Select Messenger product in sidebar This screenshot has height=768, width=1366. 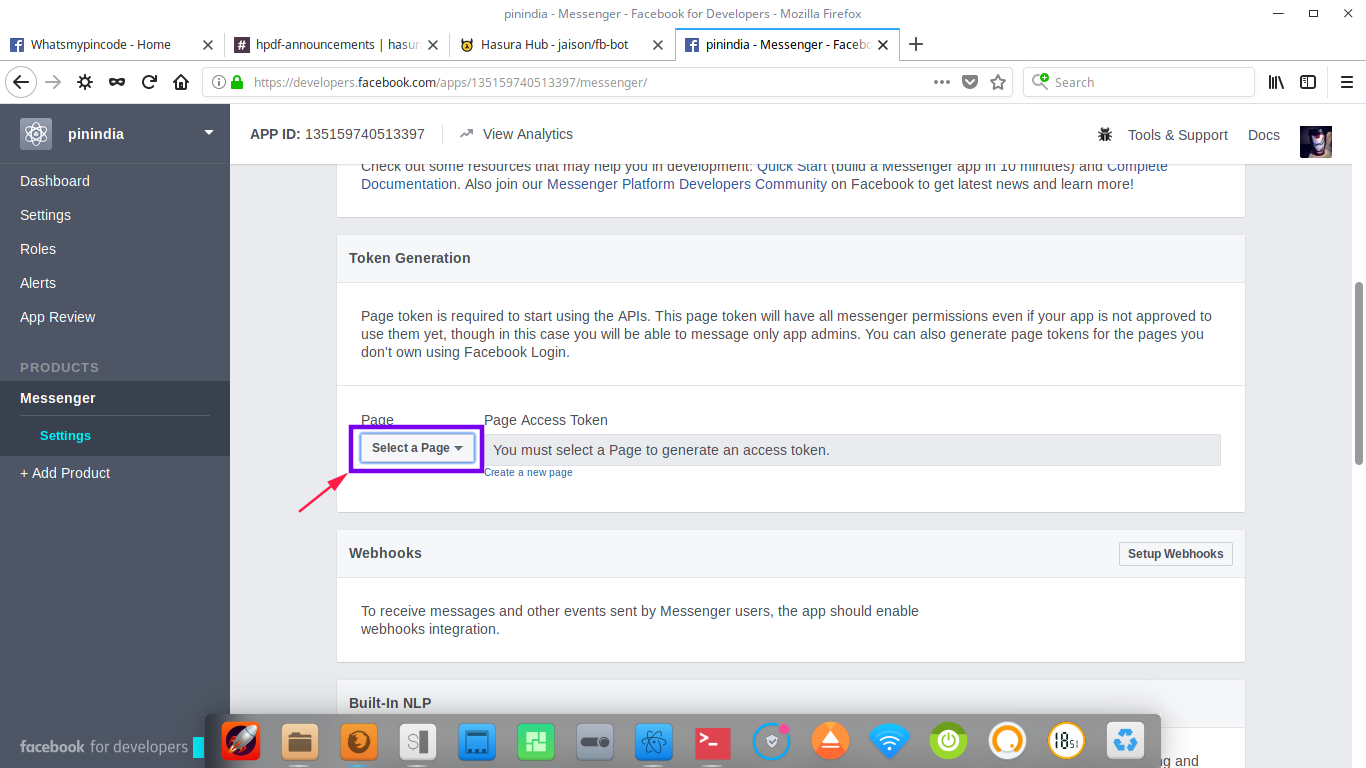point(58,398)
